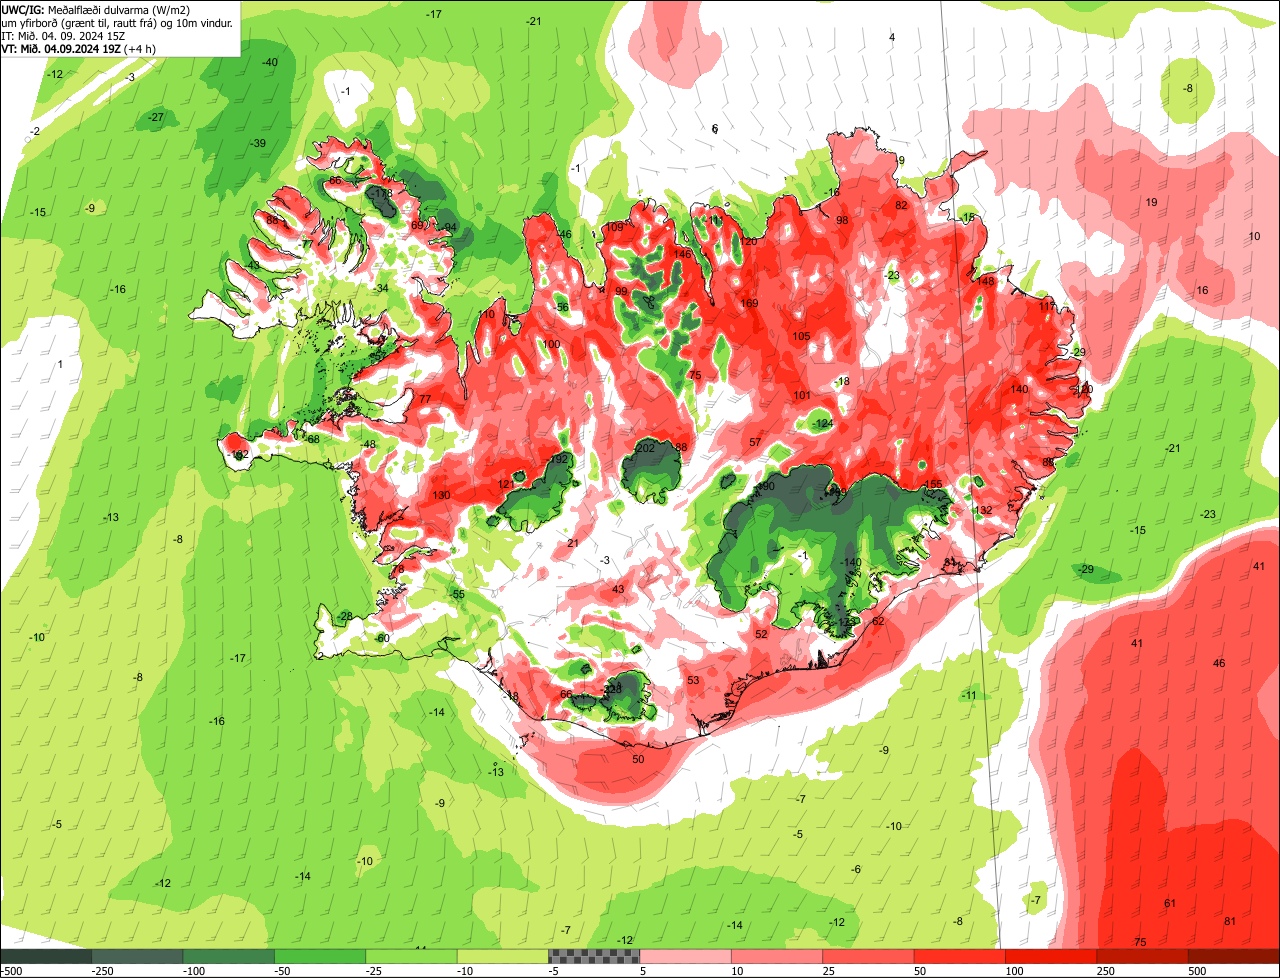The height and width of the screenshot is (978, 1280).
Task: Click the map value 101
Action: [802, 395]
